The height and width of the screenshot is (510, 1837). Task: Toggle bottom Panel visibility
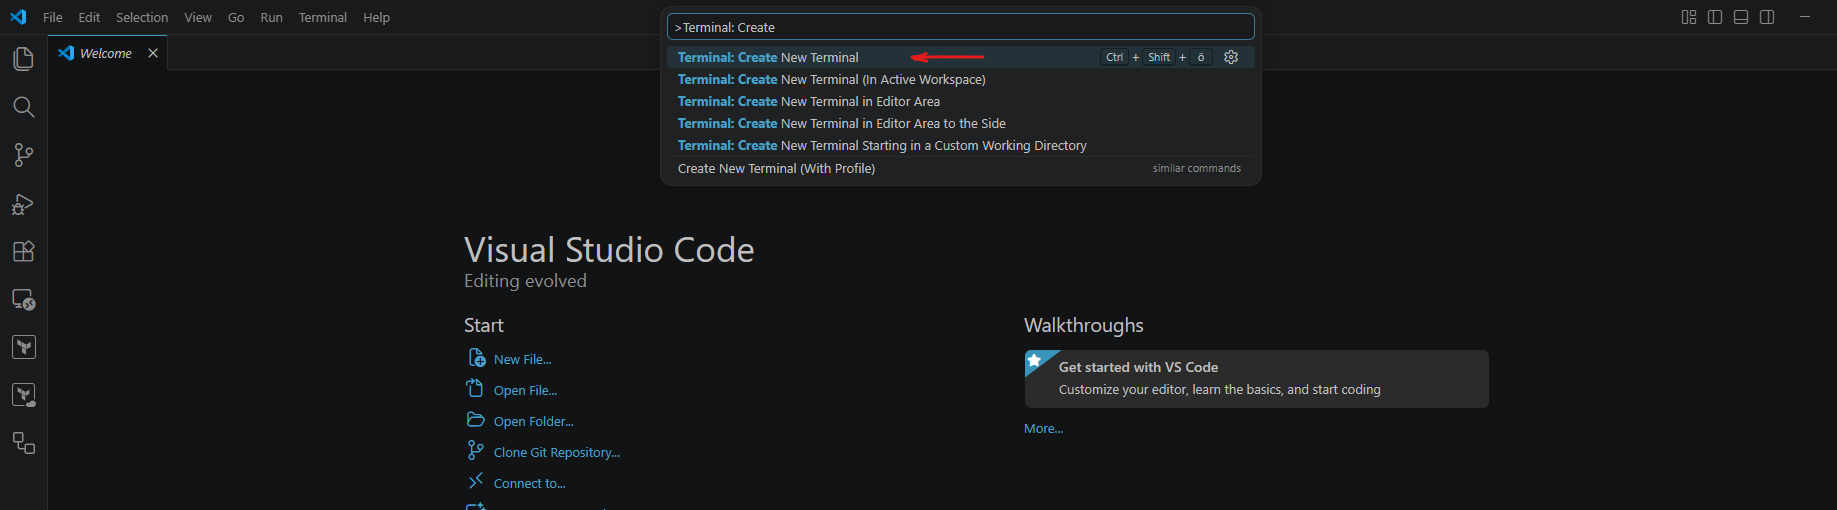[x=1741, y=17]
